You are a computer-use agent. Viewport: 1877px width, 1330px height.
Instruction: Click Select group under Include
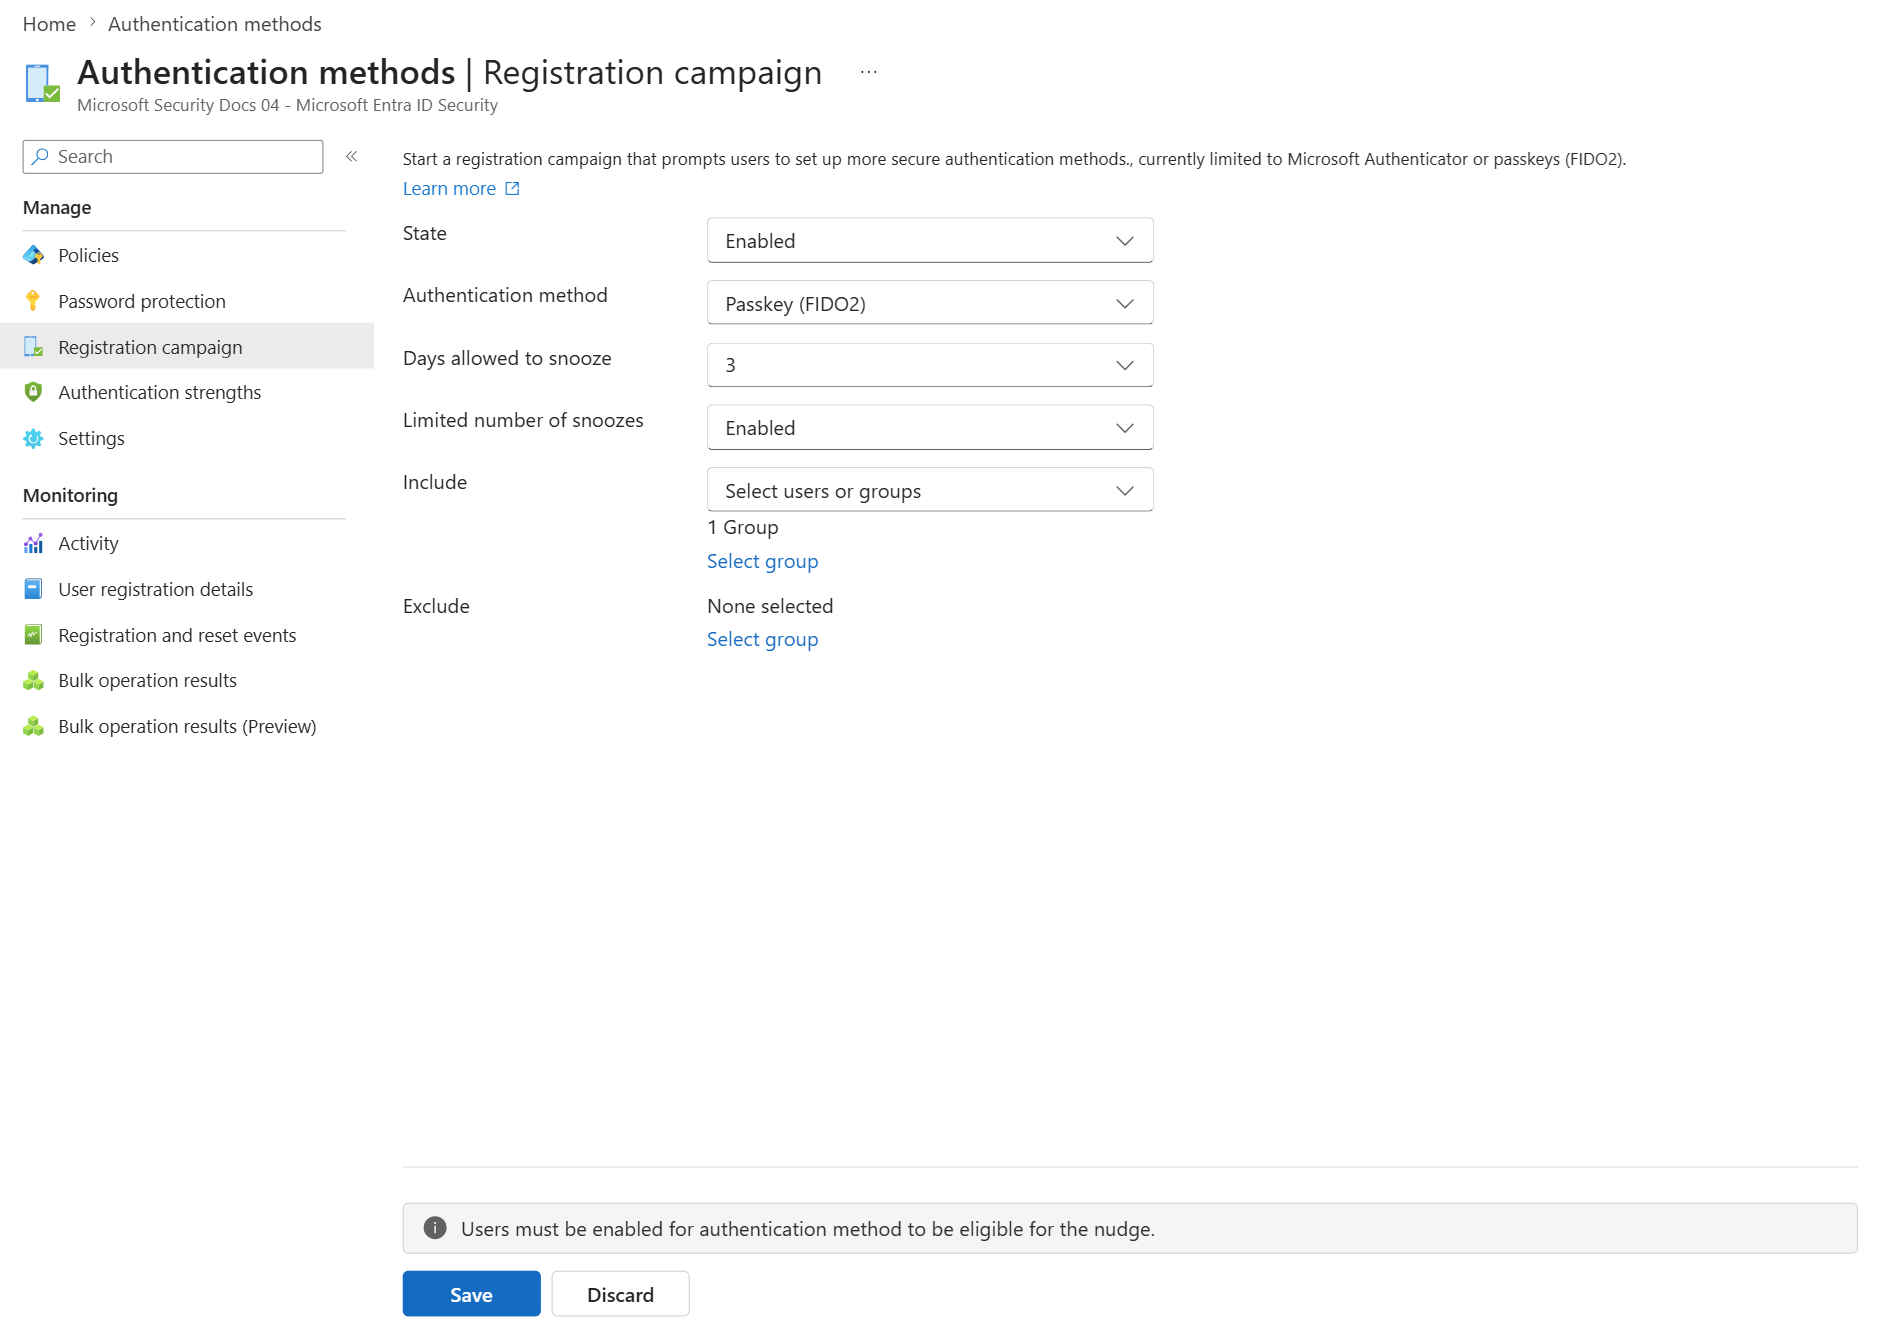pyautogui.click(x=762, y=561)
